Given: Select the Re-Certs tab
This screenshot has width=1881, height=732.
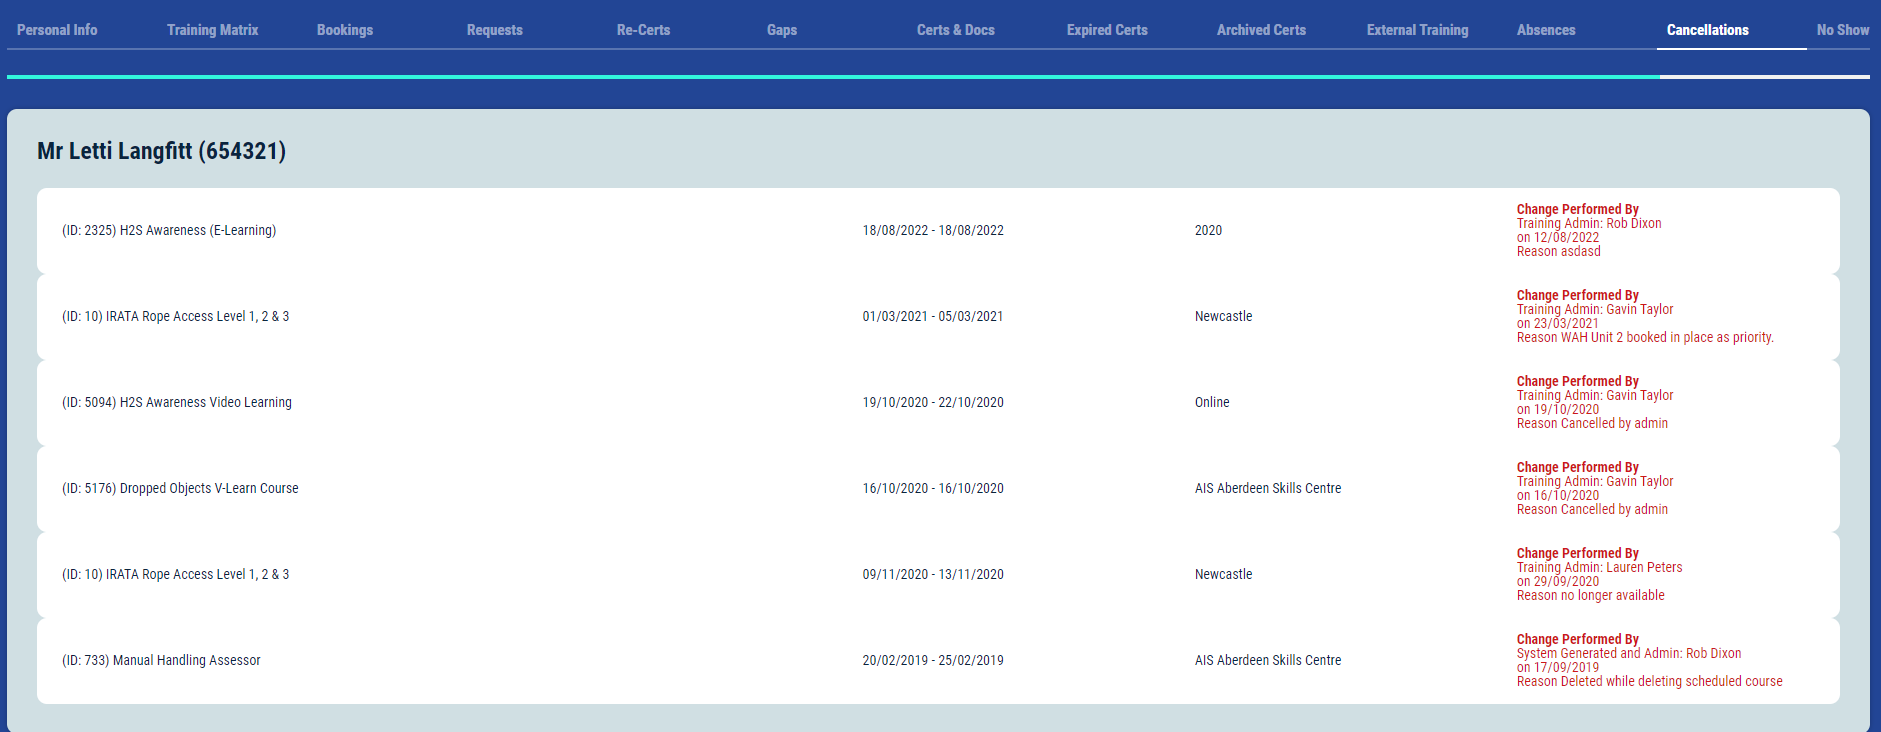Looking at the screenshot, I should click(643, 30).
